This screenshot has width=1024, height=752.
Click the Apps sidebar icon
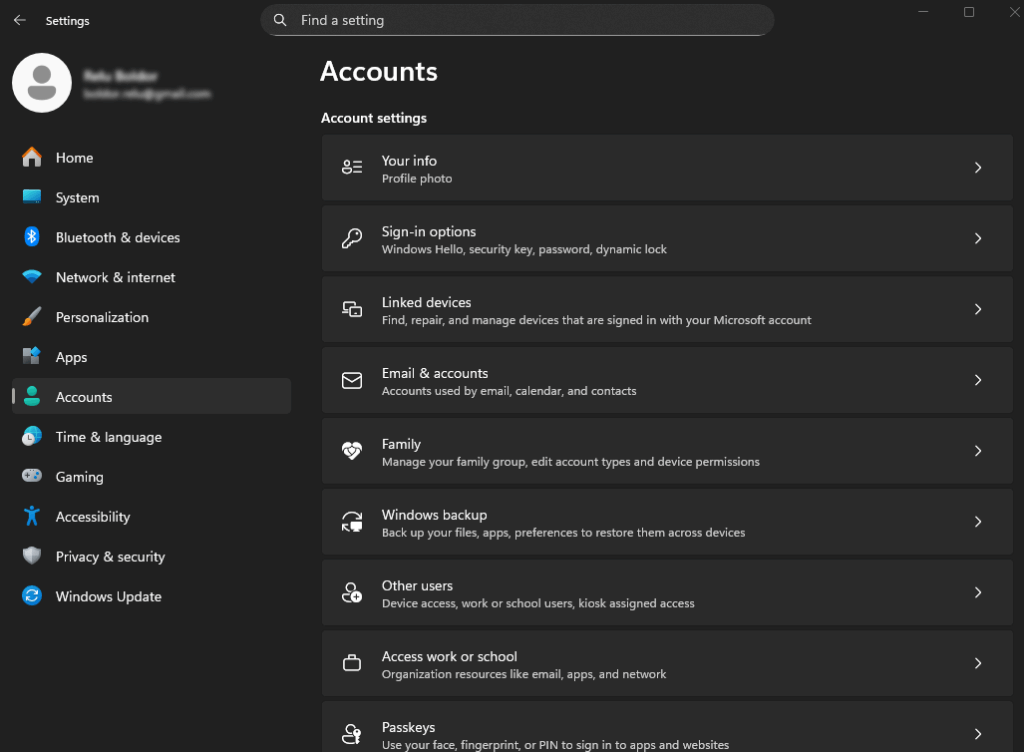31,356
